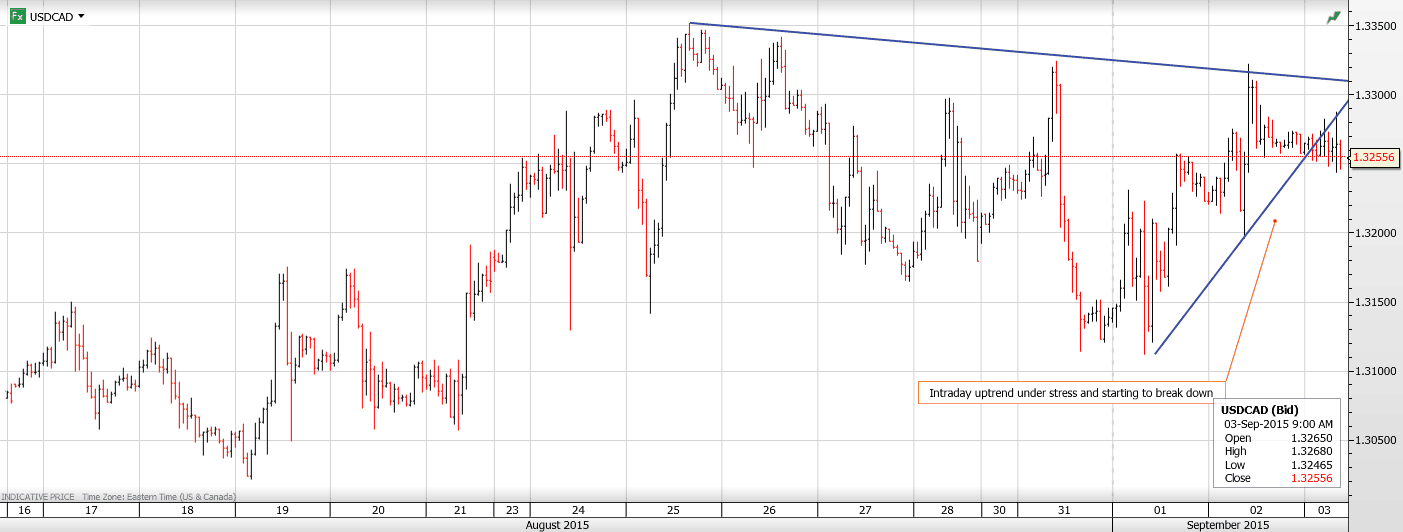
Task: Click the green Fx instrument icon
Action: 18,16
